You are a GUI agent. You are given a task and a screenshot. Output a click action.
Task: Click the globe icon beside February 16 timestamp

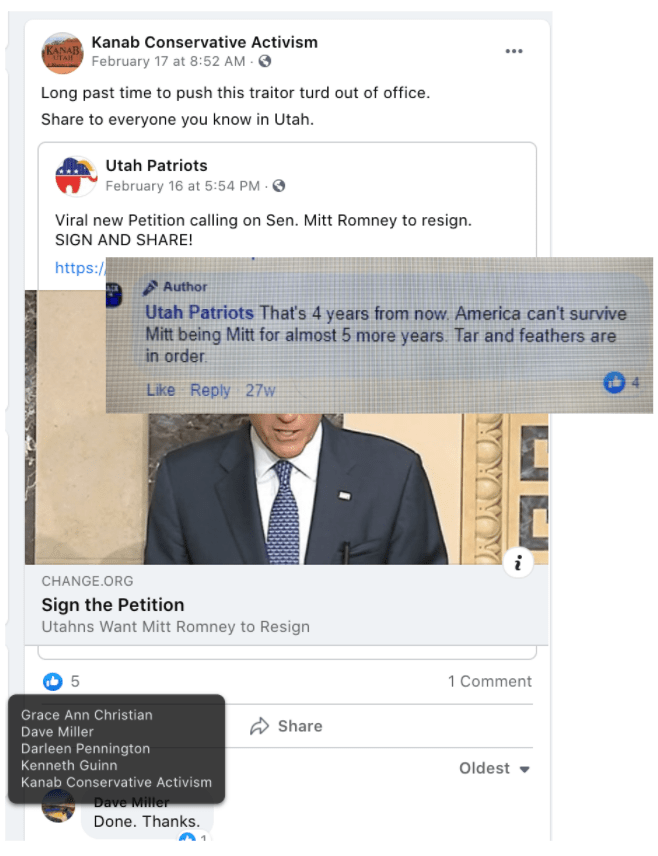point(279,186)
